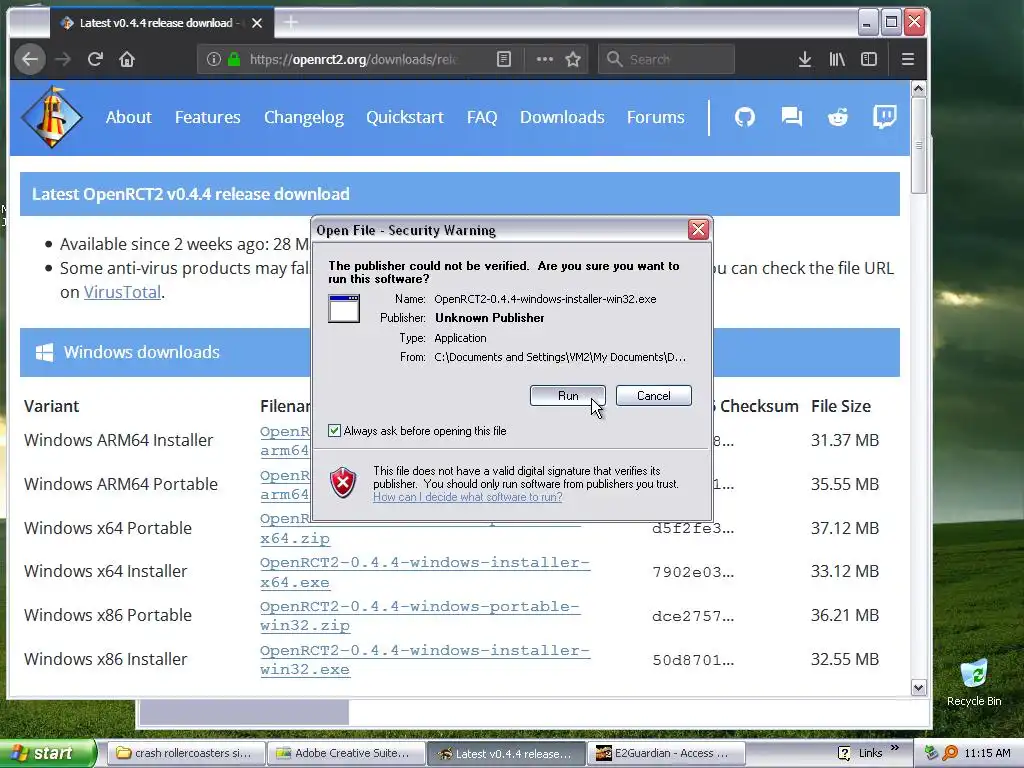Open the Recycle Bin desktop icon

(x=974, y=682)
